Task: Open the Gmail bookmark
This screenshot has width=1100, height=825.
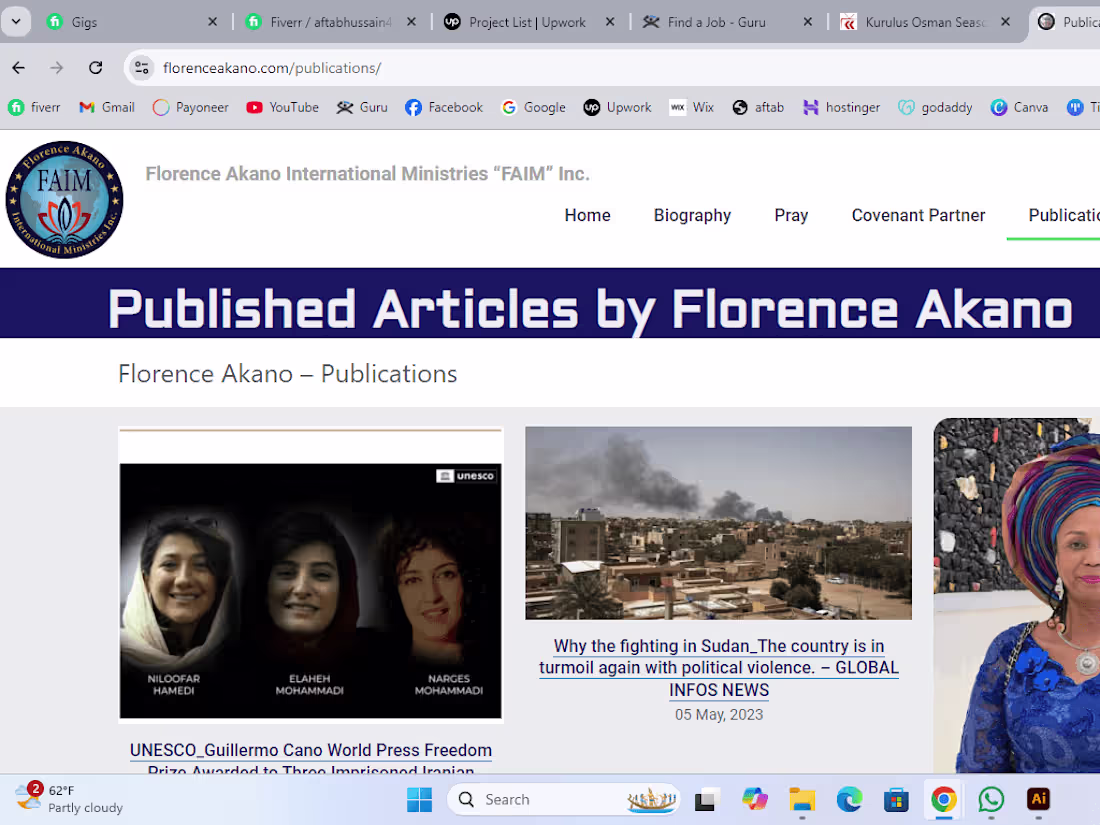Action: click(107, 107)
